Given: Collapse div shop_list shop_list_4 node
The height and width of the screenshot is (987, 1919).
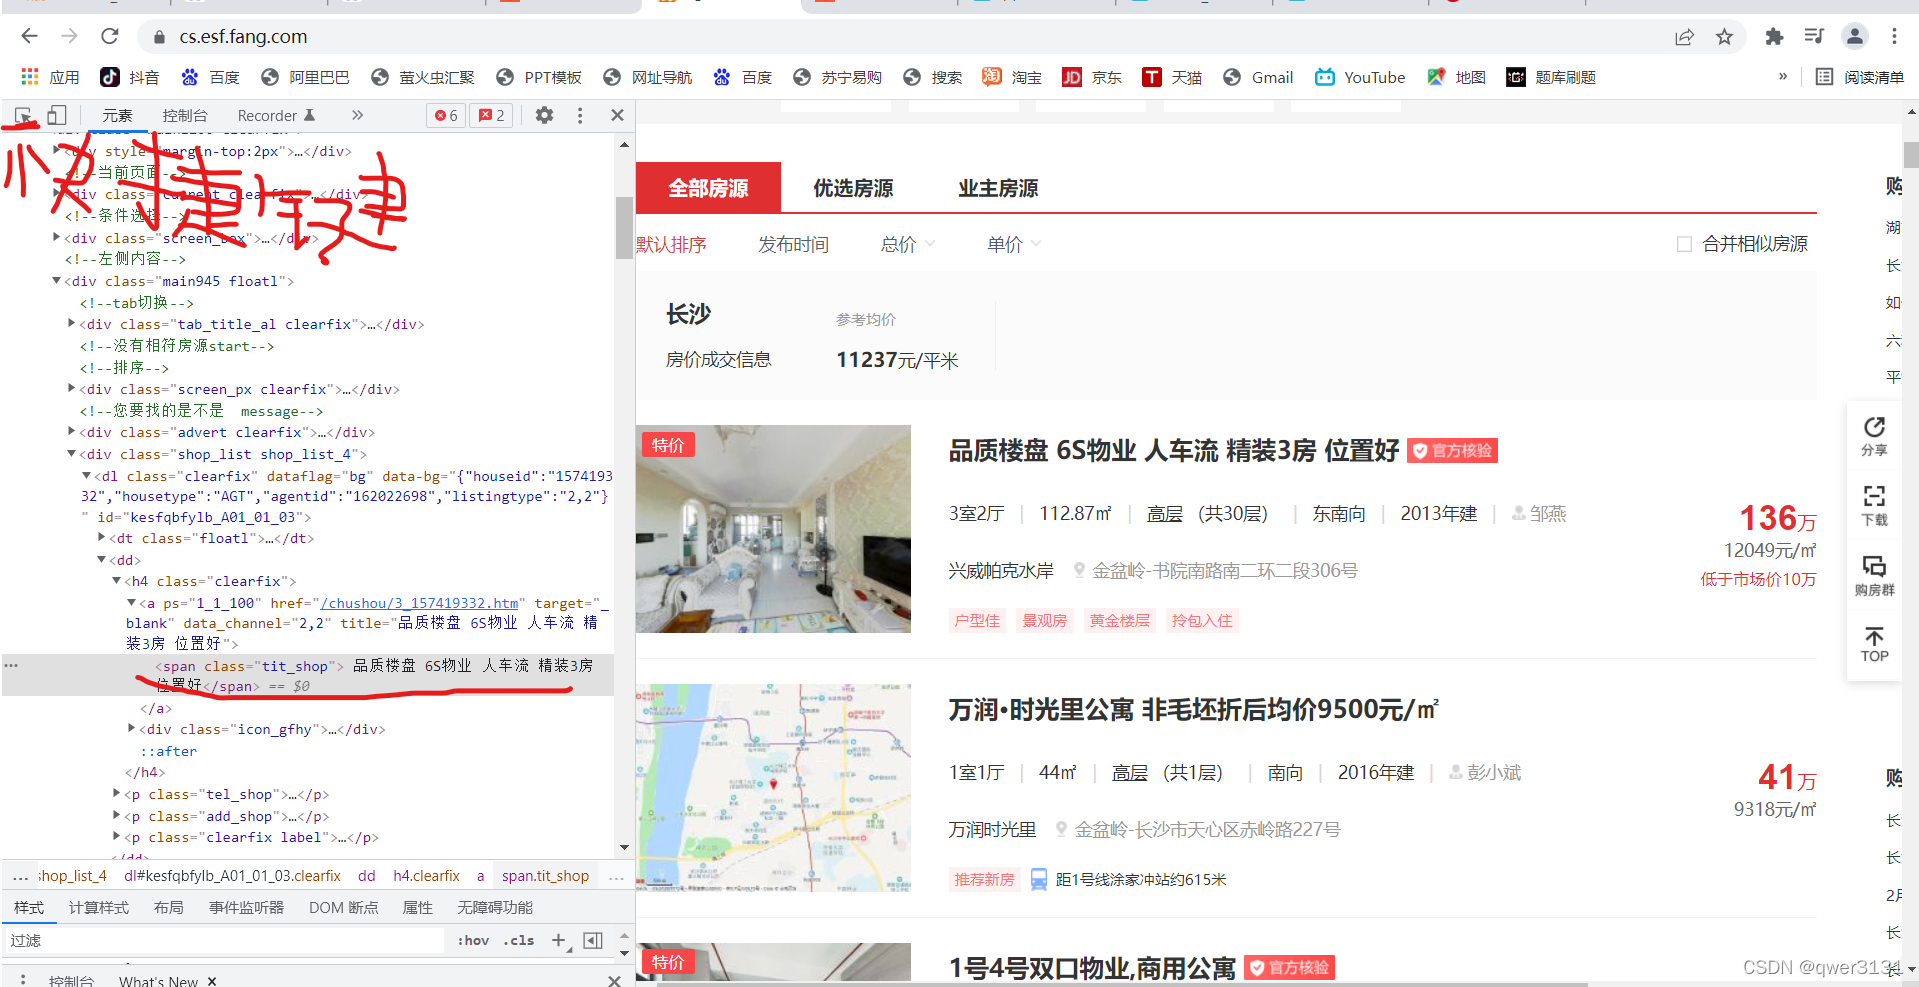Looking at the screenshot, I should pos(72,453).
